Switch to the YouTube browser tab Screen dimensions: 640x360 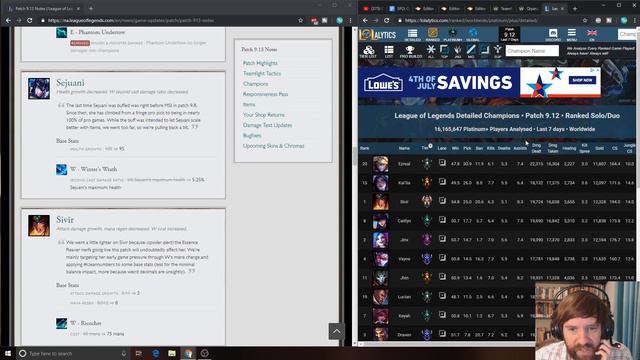coord(373,8)
